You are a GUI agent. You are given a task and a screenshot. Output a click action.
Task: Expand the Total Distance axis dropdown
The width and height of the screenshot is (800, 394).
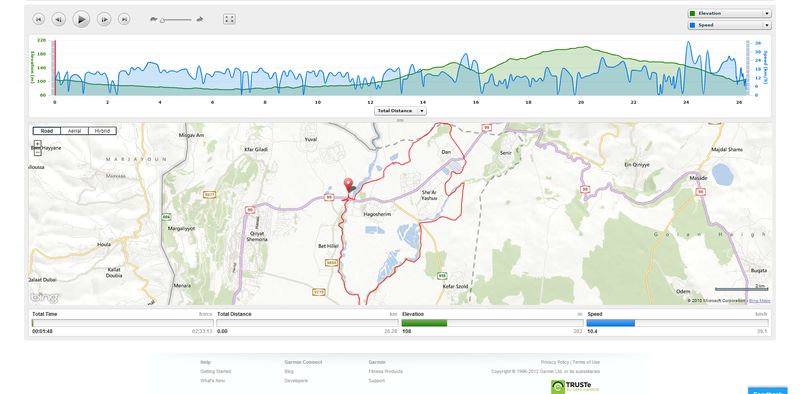point(400,111)
